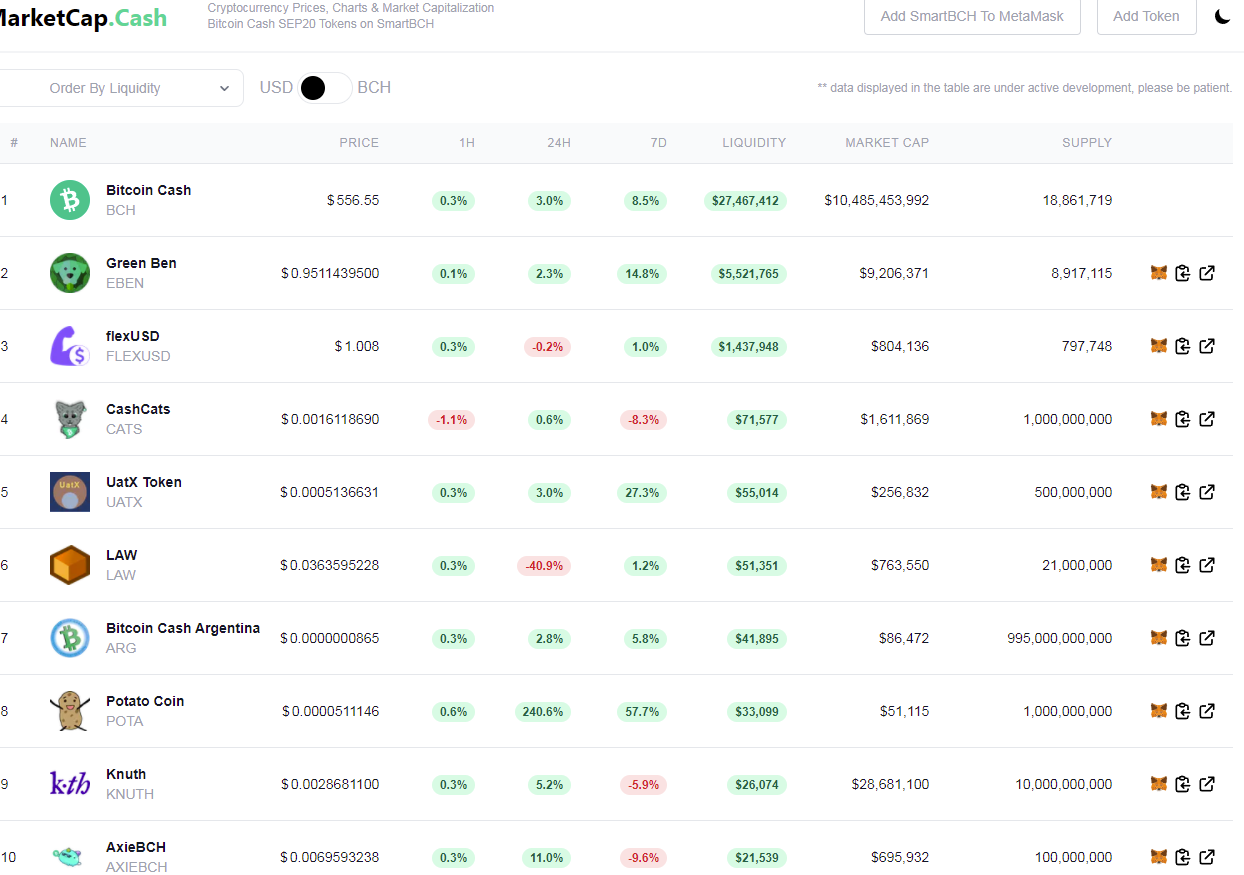
Task: Sort table by MARKET CAP column header
Action: tap(887, 143)
